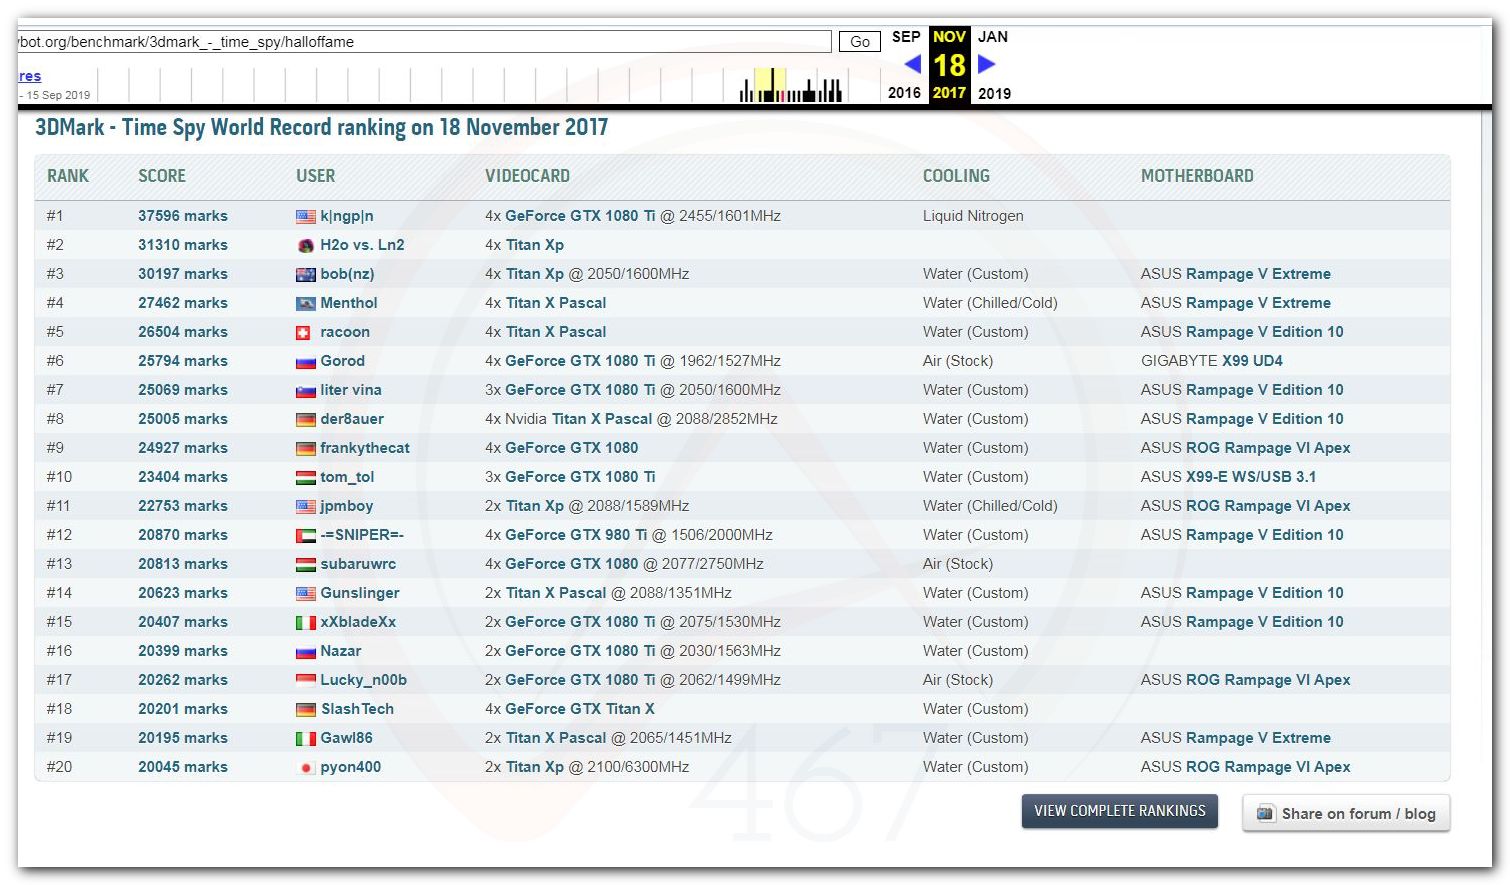Select SEP 2016 in Wayback header
This screenshot has width=1510, height=885.
tap(906, 64)
